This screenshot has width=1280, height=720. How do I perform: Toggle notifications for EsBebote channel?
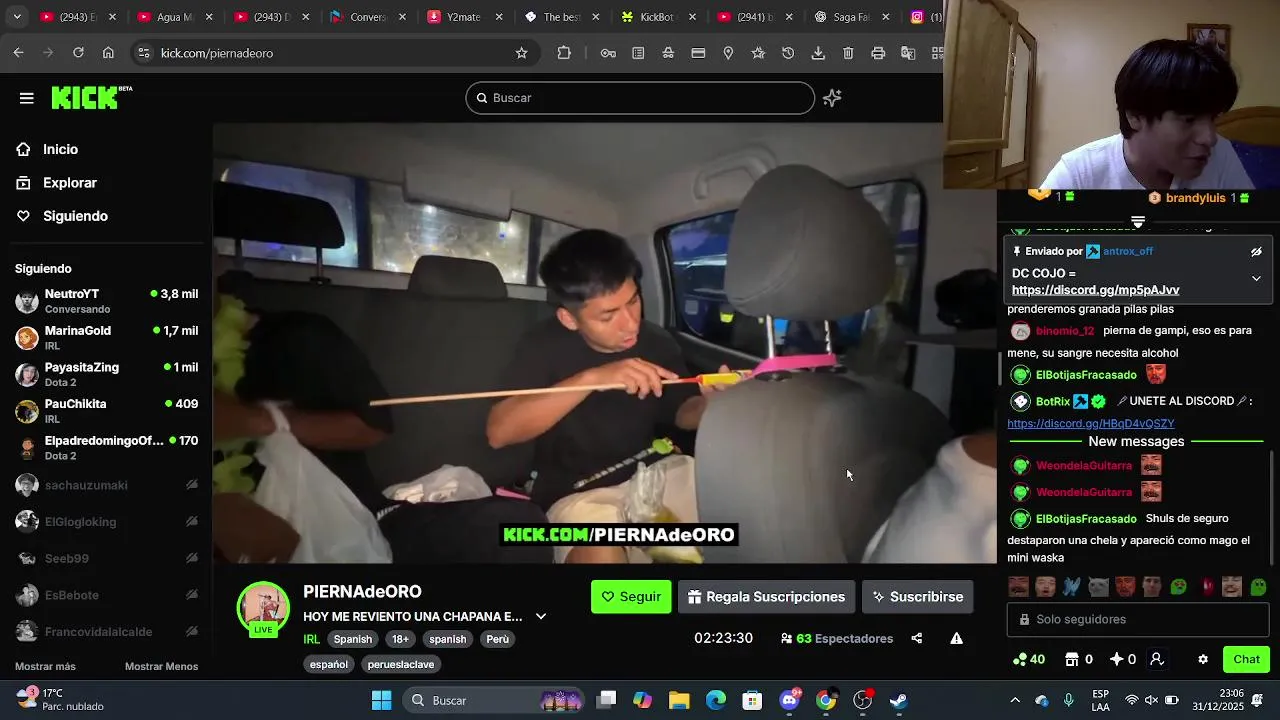tap(191, 595)
